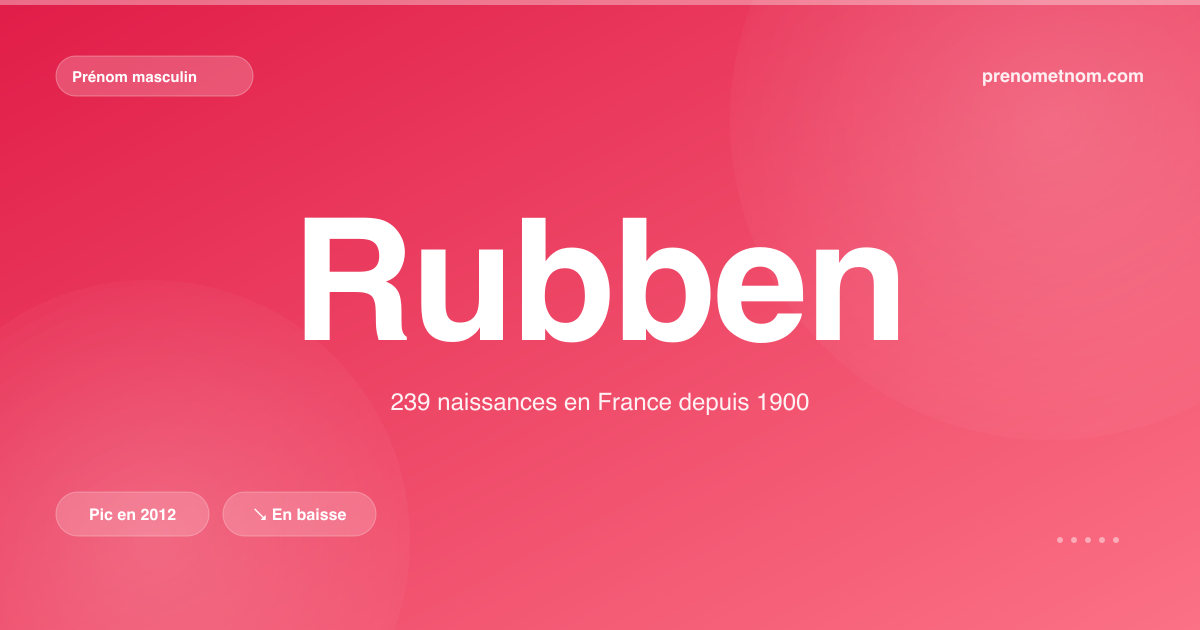
Task: Click the "En baisse" trend pill
Action: (299, 514)
